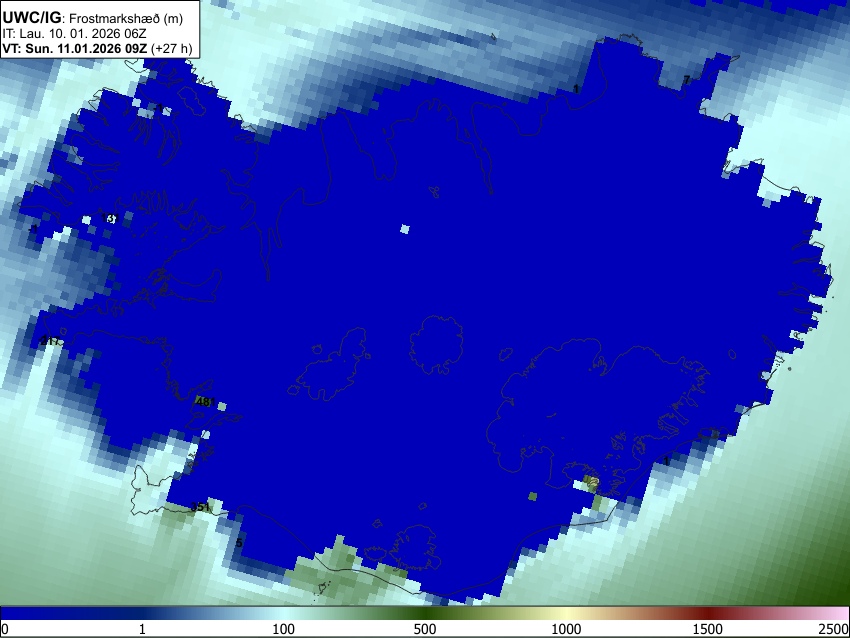Click the "351" station value on the map
850x638 pixels.
(x=199, y=507)
